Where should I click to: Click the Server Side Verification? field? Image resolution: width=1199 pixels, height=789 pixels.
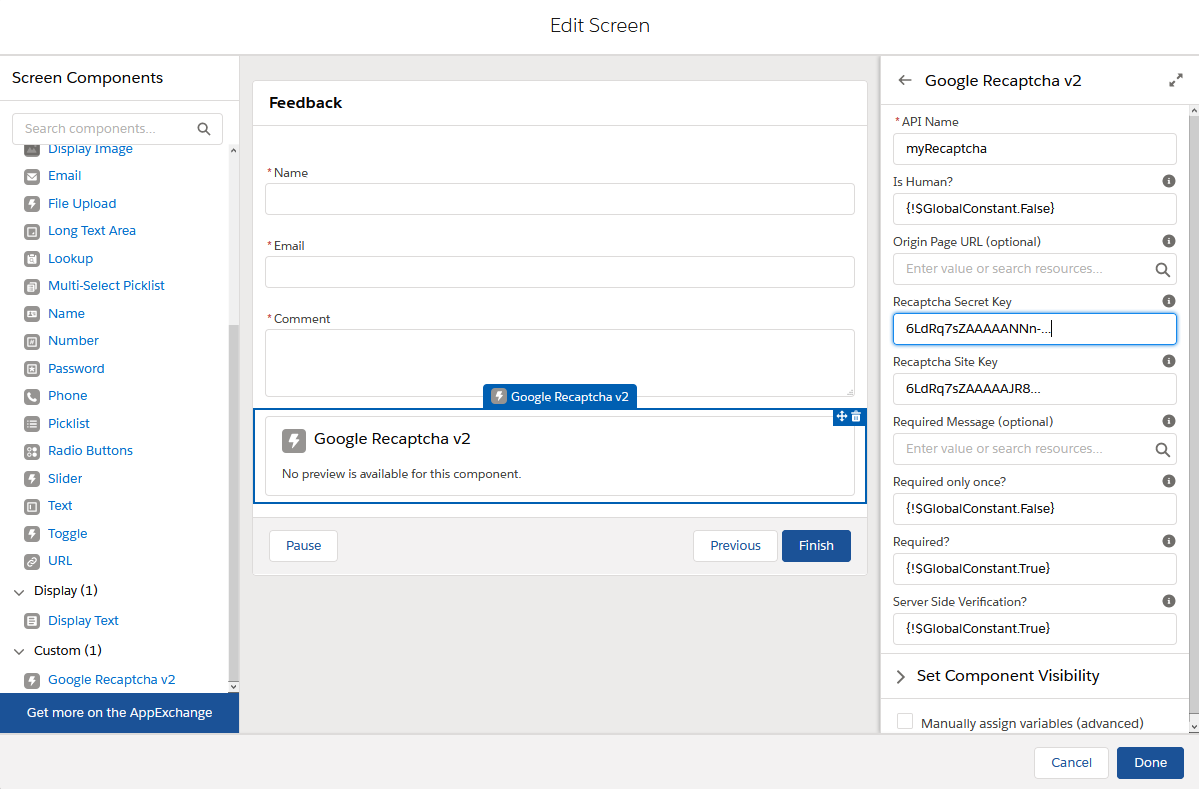click(x=1035, y=629)
